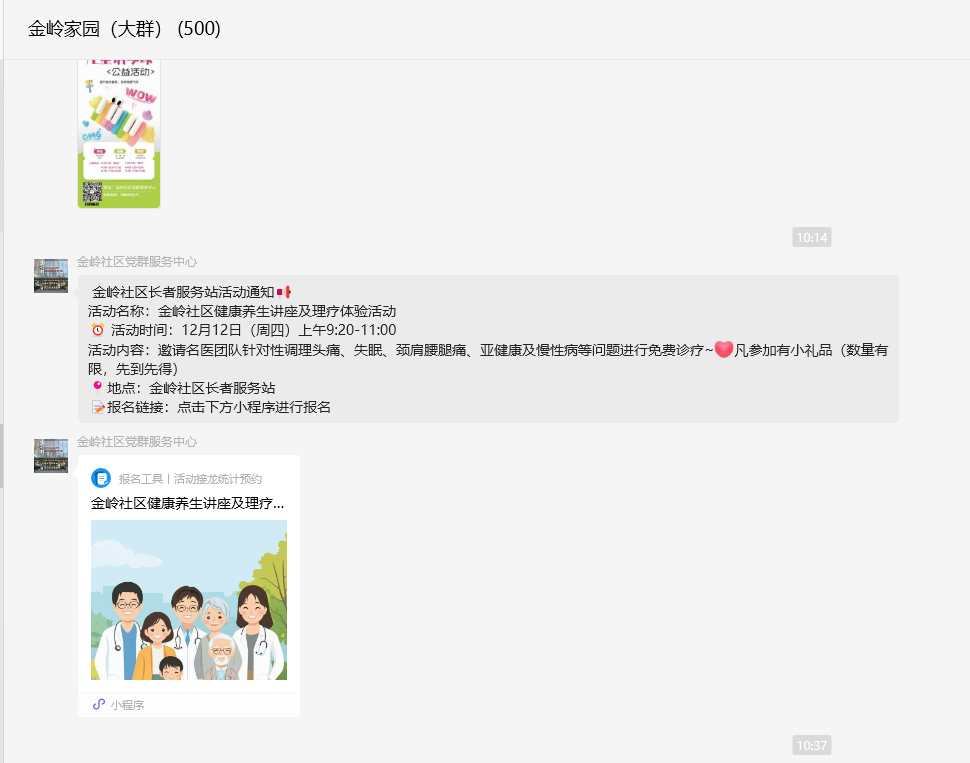This screenshot has width=970, height=763.
Task: Click sender name above the activity notice message
Action: 137,262
